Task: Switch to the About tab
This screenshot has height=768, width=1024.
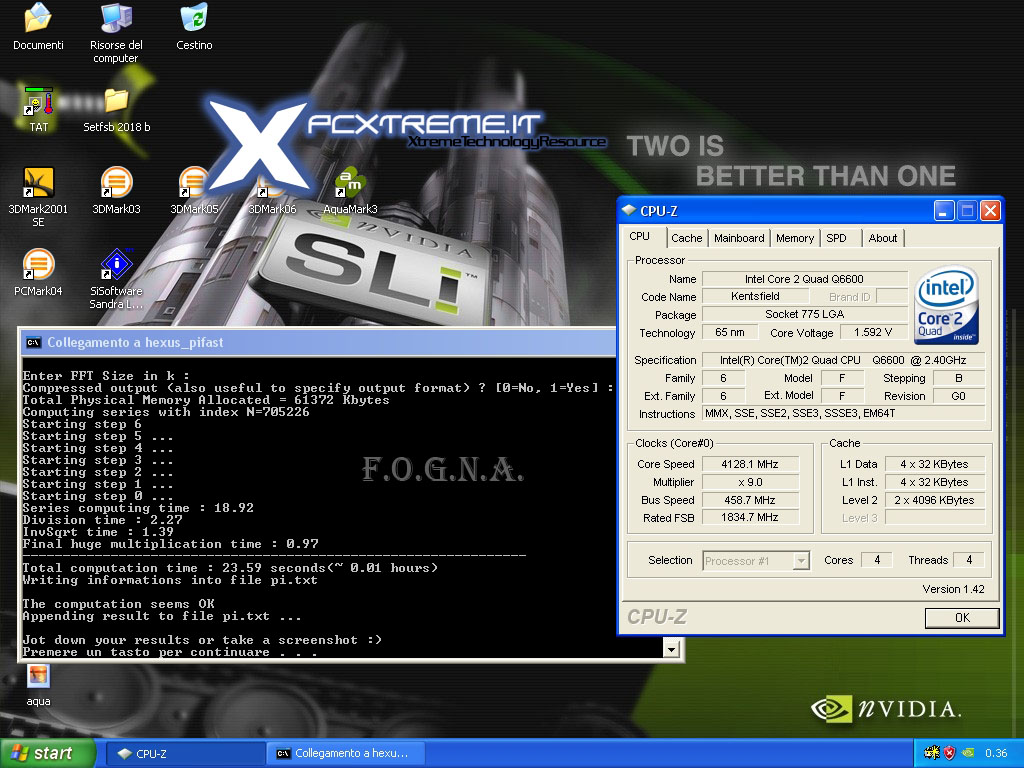Action: tap(883, 238)
